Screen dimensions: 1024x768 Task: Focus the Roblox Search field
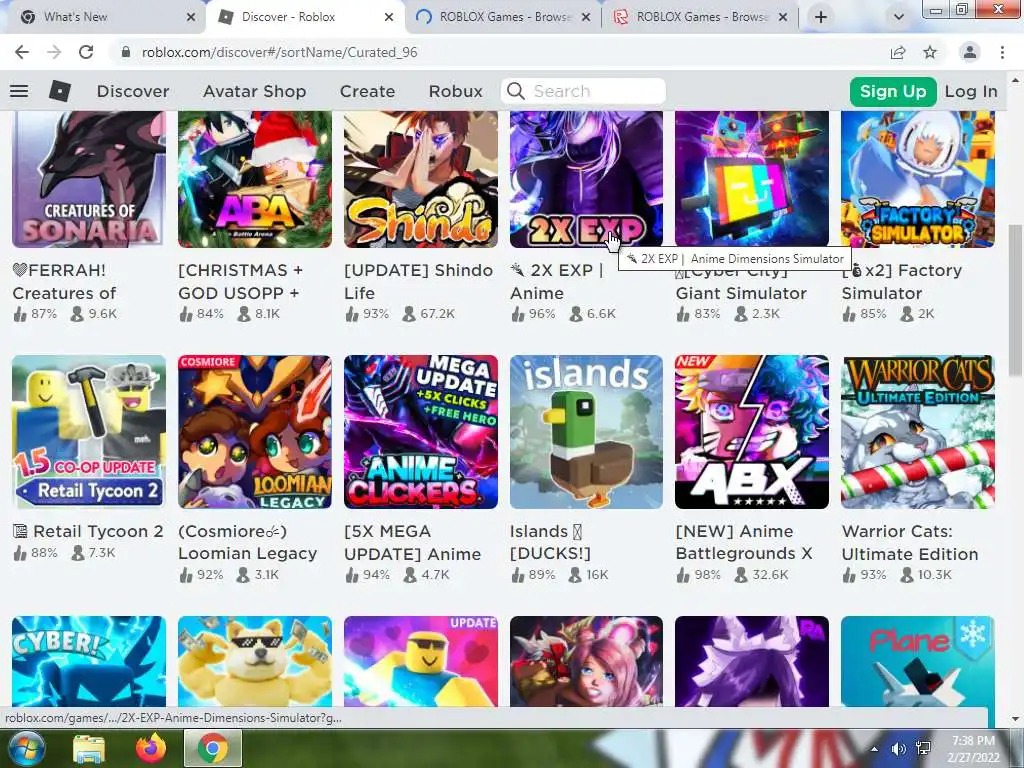point(583,91)
